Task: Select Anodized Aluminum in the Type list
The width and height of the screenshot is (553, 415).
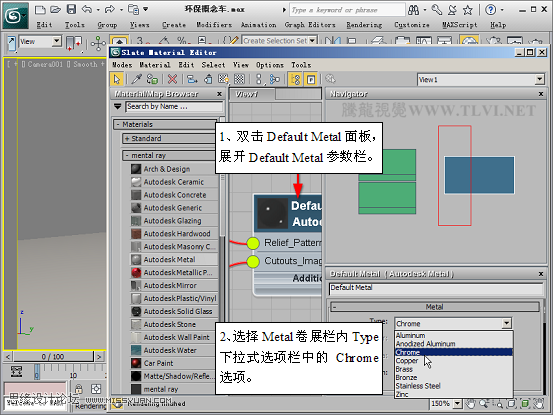Action: click(454, 344)
